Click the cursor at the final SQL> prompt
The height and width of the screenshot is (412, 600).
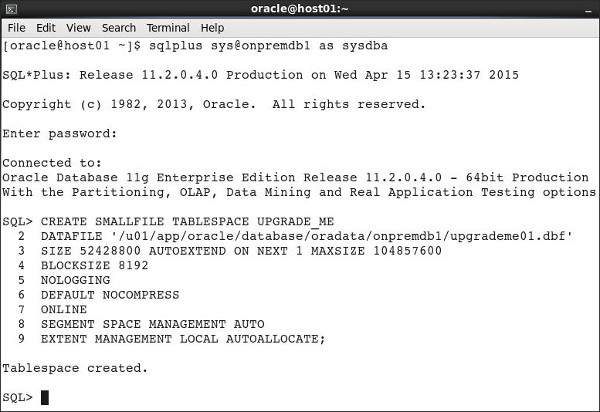[x=45, y=397]
